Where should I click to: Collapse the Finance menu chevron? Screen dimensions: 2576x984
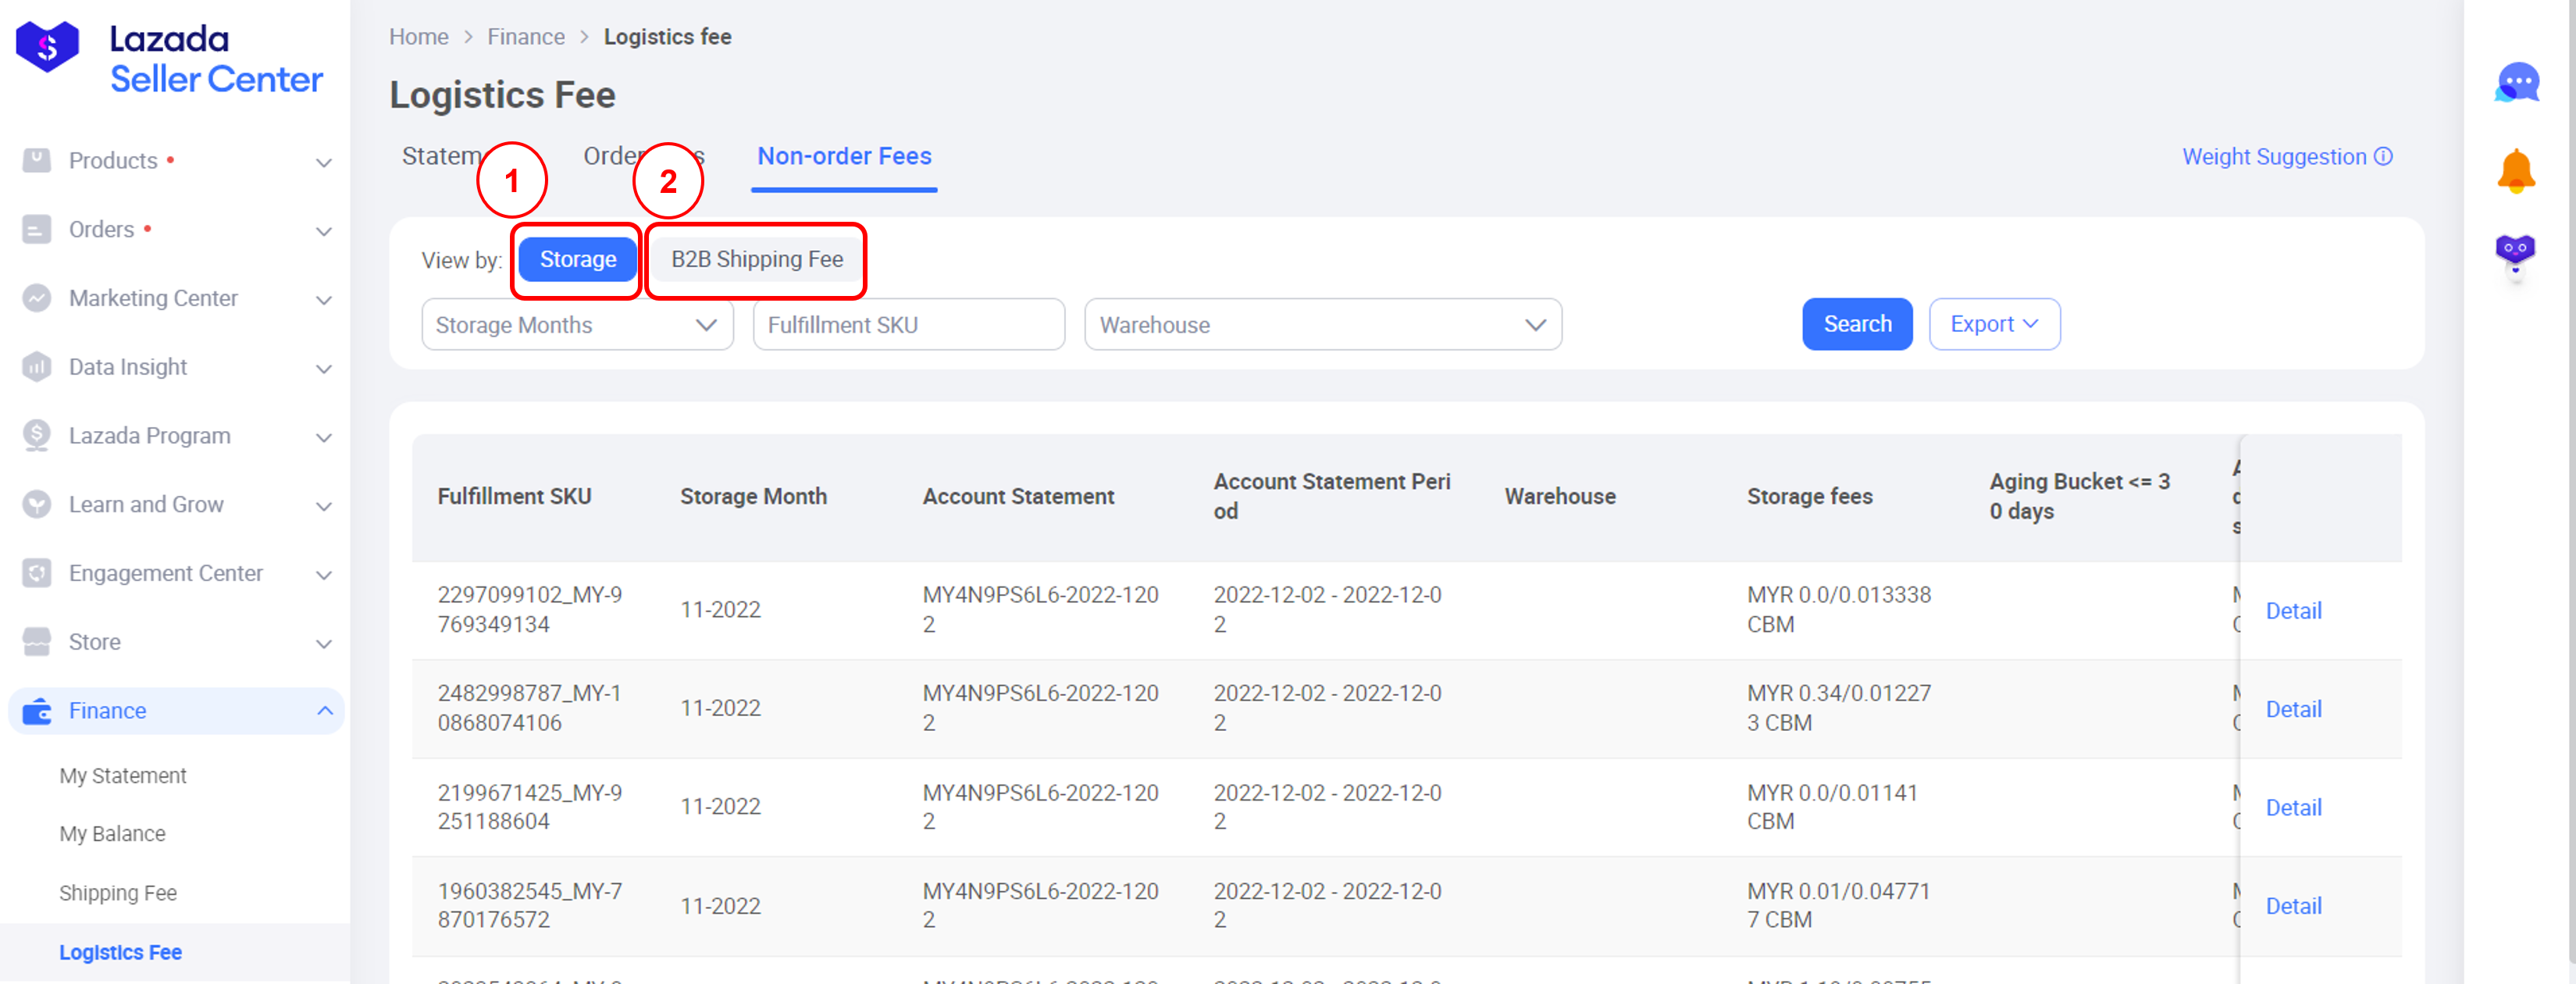pos(325,711)
